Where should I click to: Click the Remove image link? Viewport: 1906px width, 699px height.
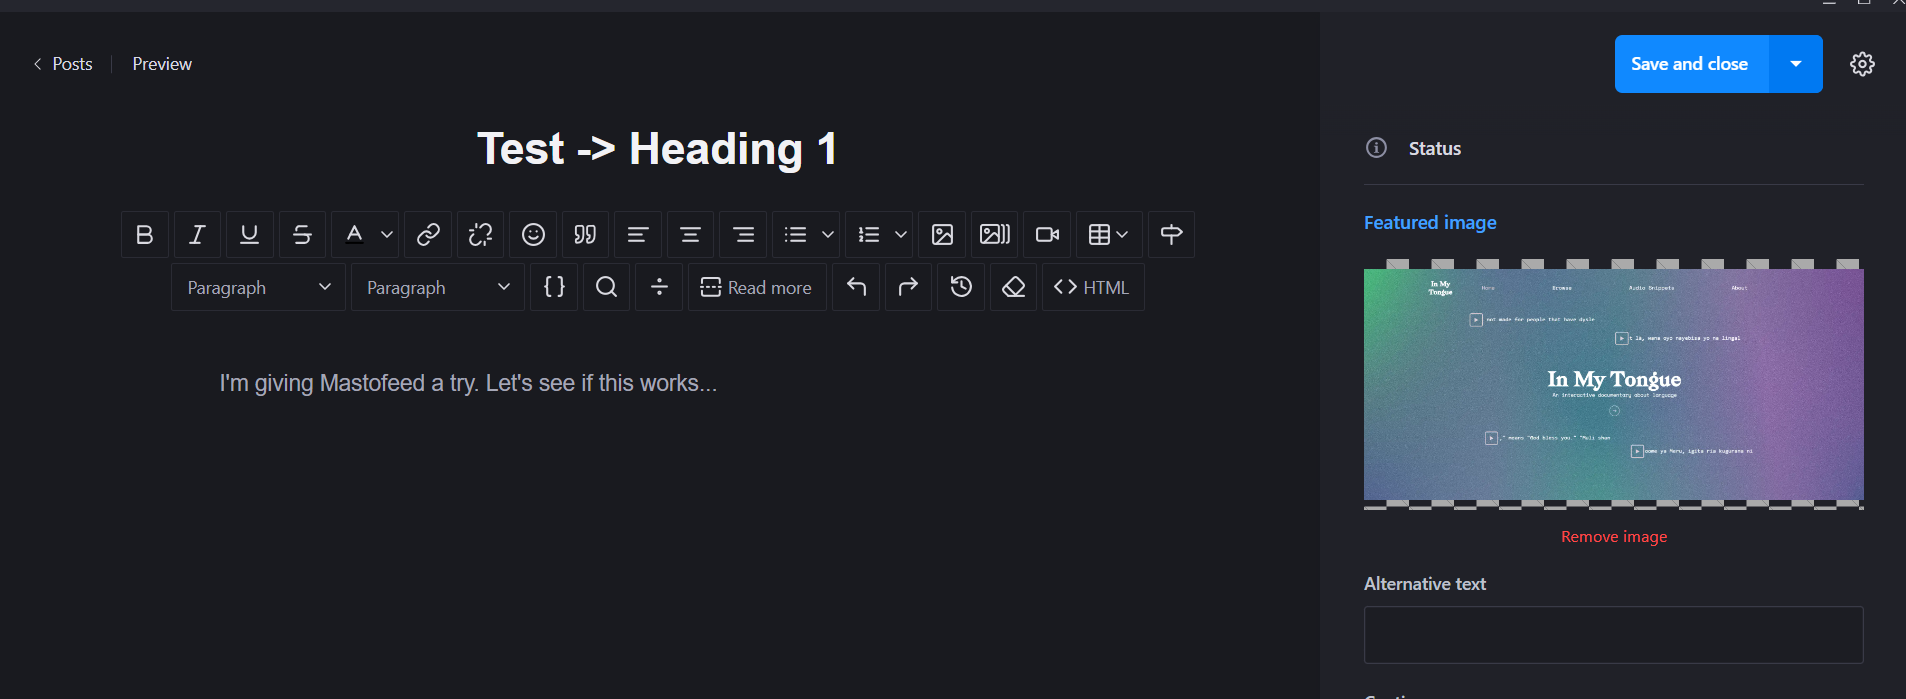point(1613,537)
